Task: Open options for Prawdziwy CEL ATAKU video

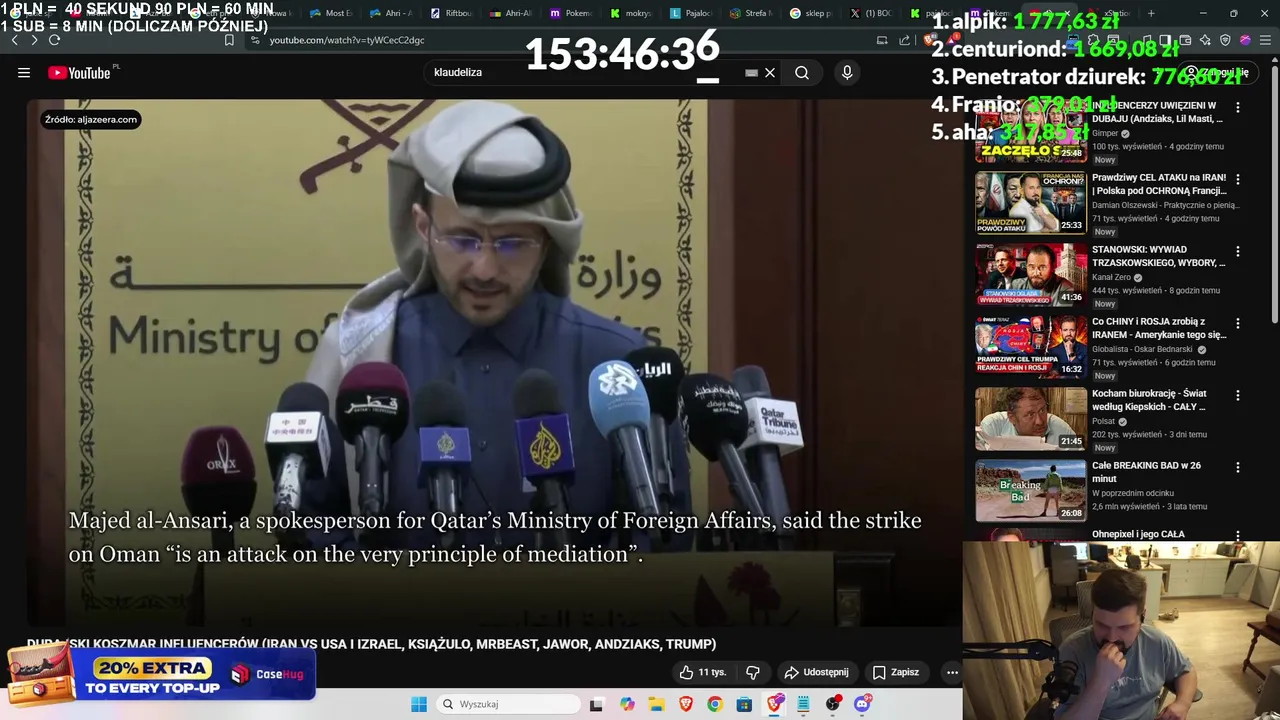Action: coord(1238,179)
